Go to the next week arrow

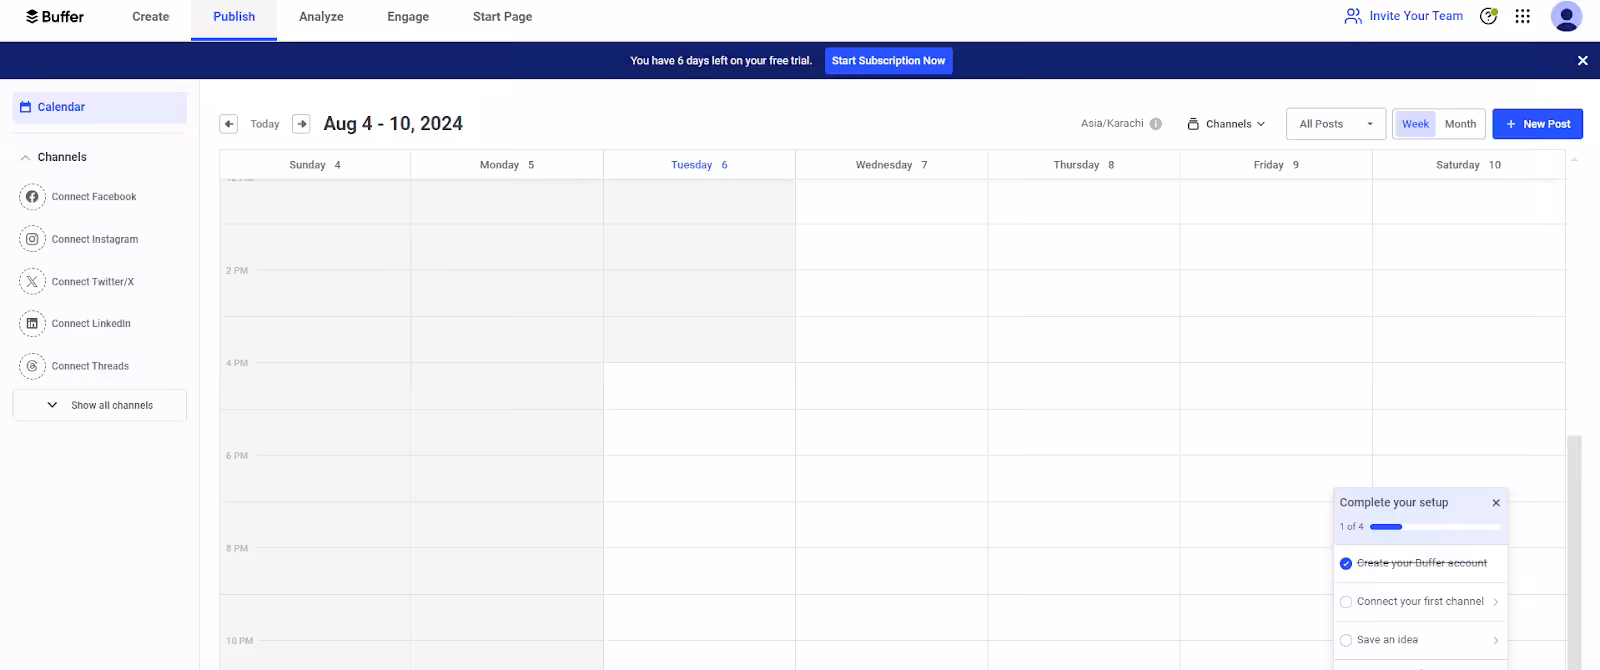click(301, 124)
